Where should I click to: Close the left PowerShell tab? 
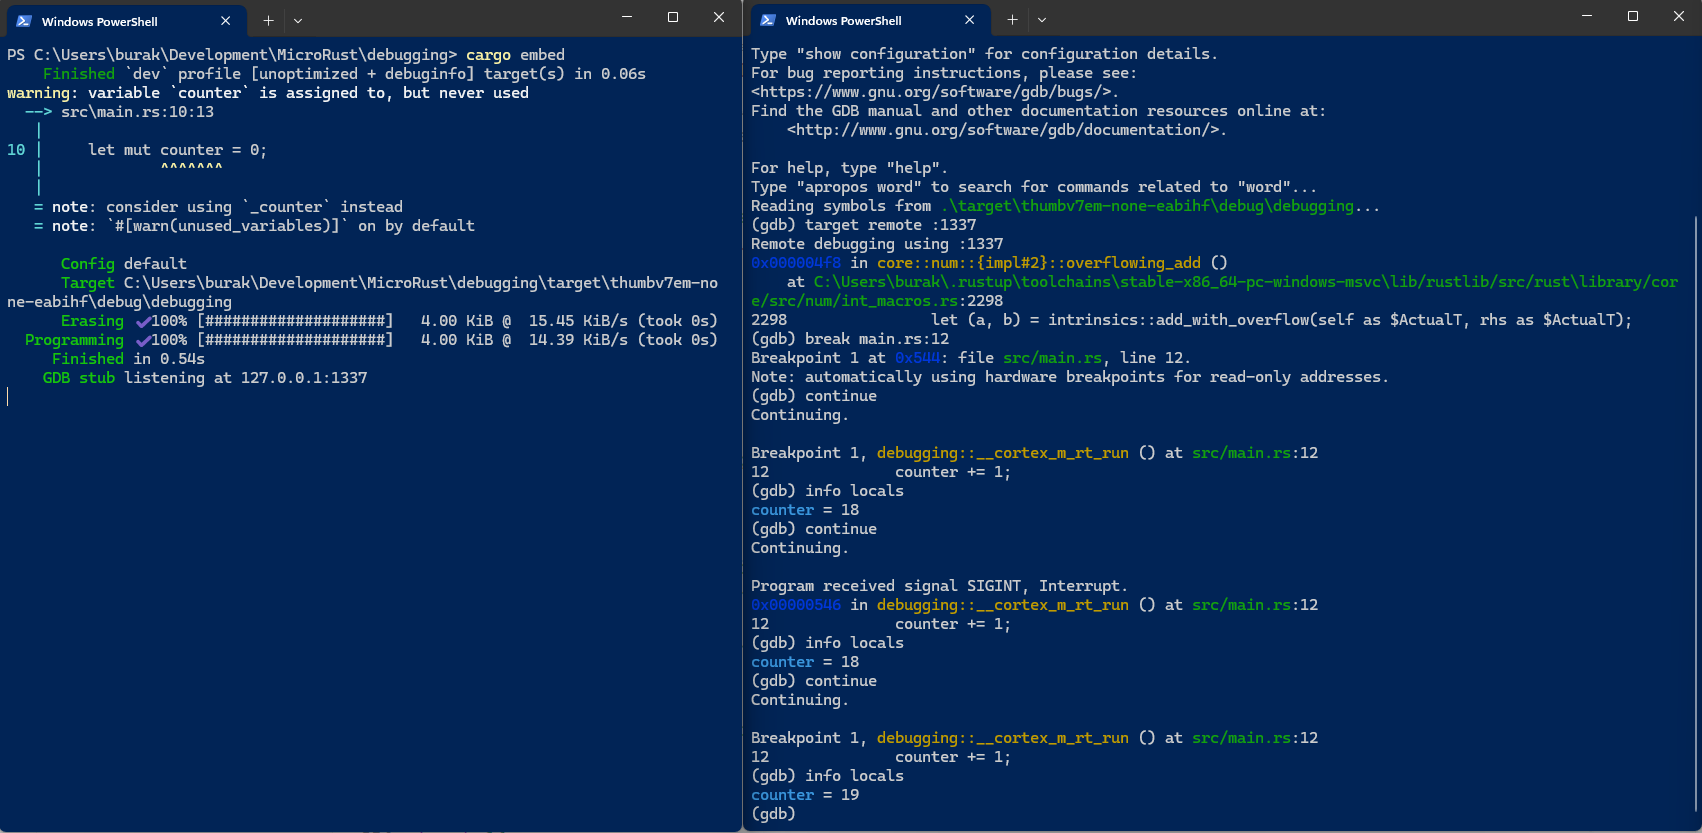226,21
